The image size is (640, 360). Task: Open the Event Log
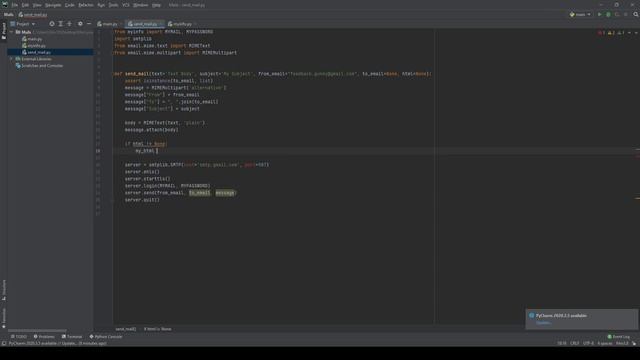tap(619, 337)
